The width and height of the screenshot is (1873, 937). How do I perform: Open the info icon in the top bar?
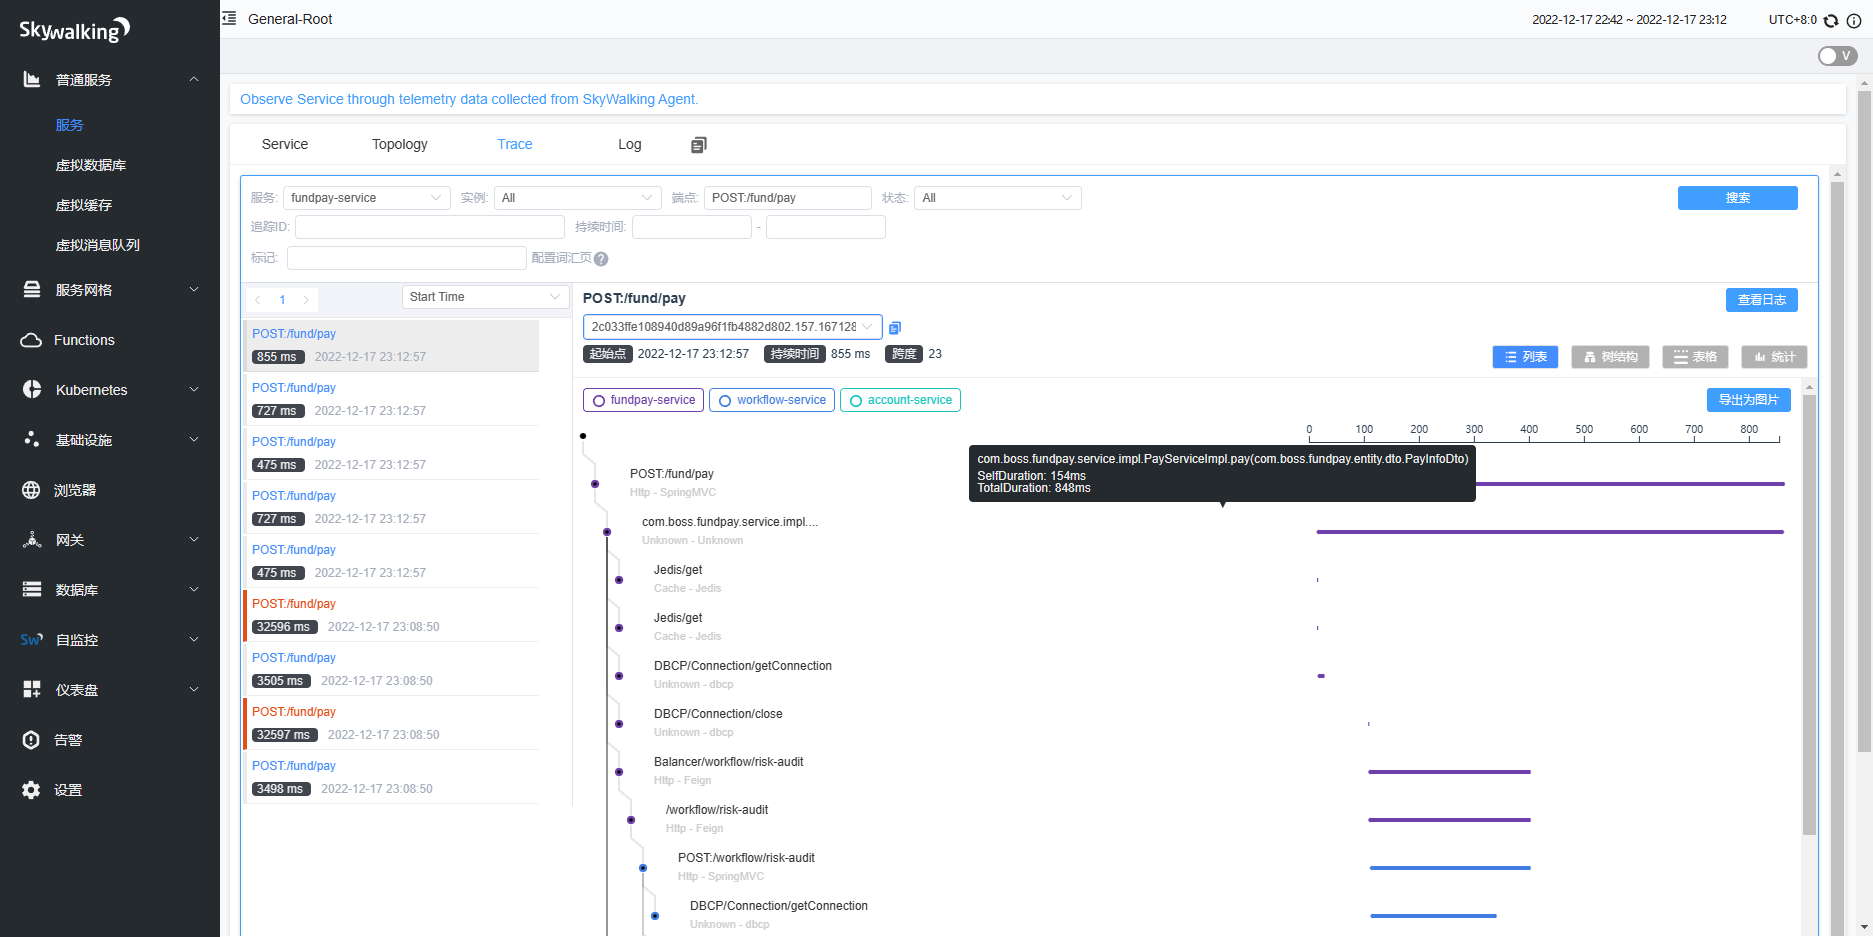[1853, 20]
